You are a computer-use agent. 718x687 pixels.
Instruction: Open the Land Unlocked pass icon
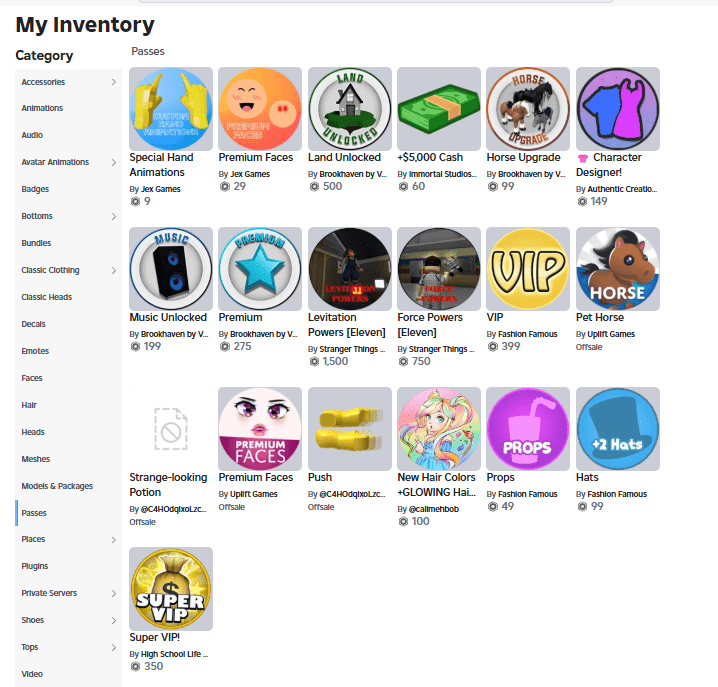pos(350,109)
